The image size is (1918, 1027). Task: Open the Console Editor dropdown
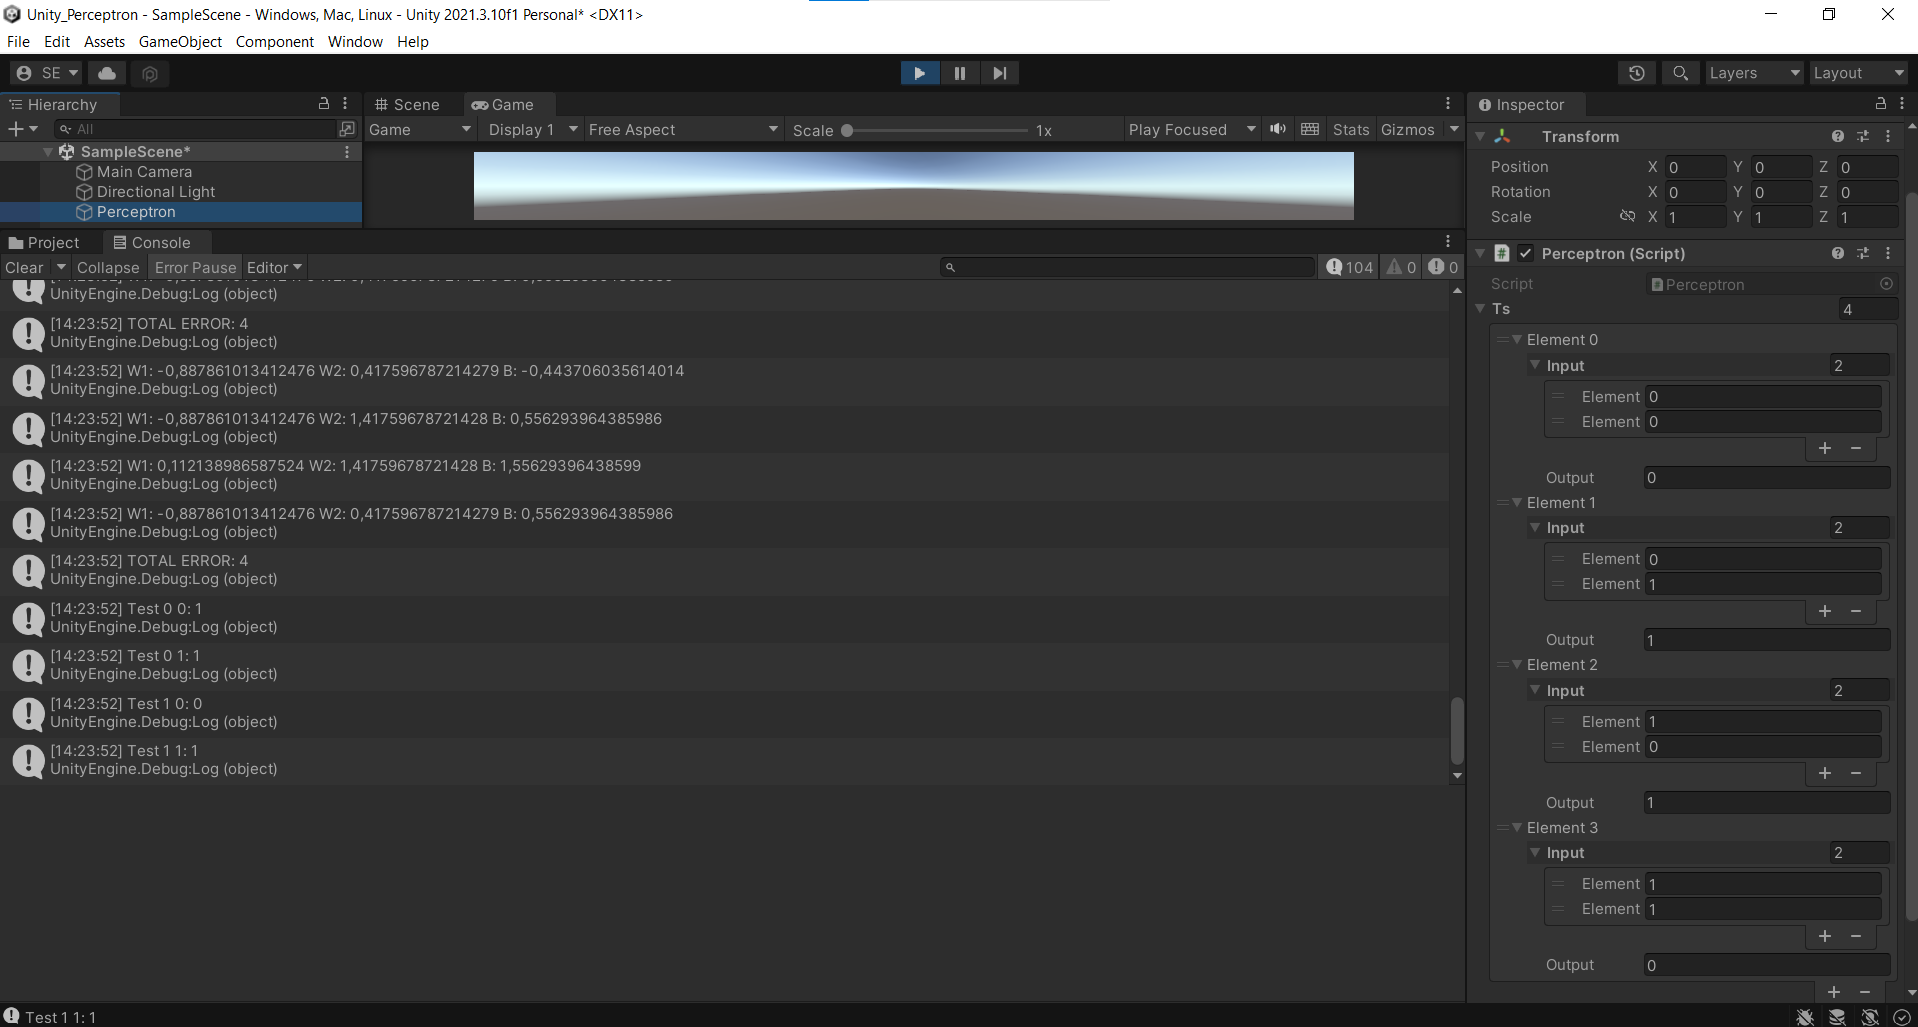[274, 268]
